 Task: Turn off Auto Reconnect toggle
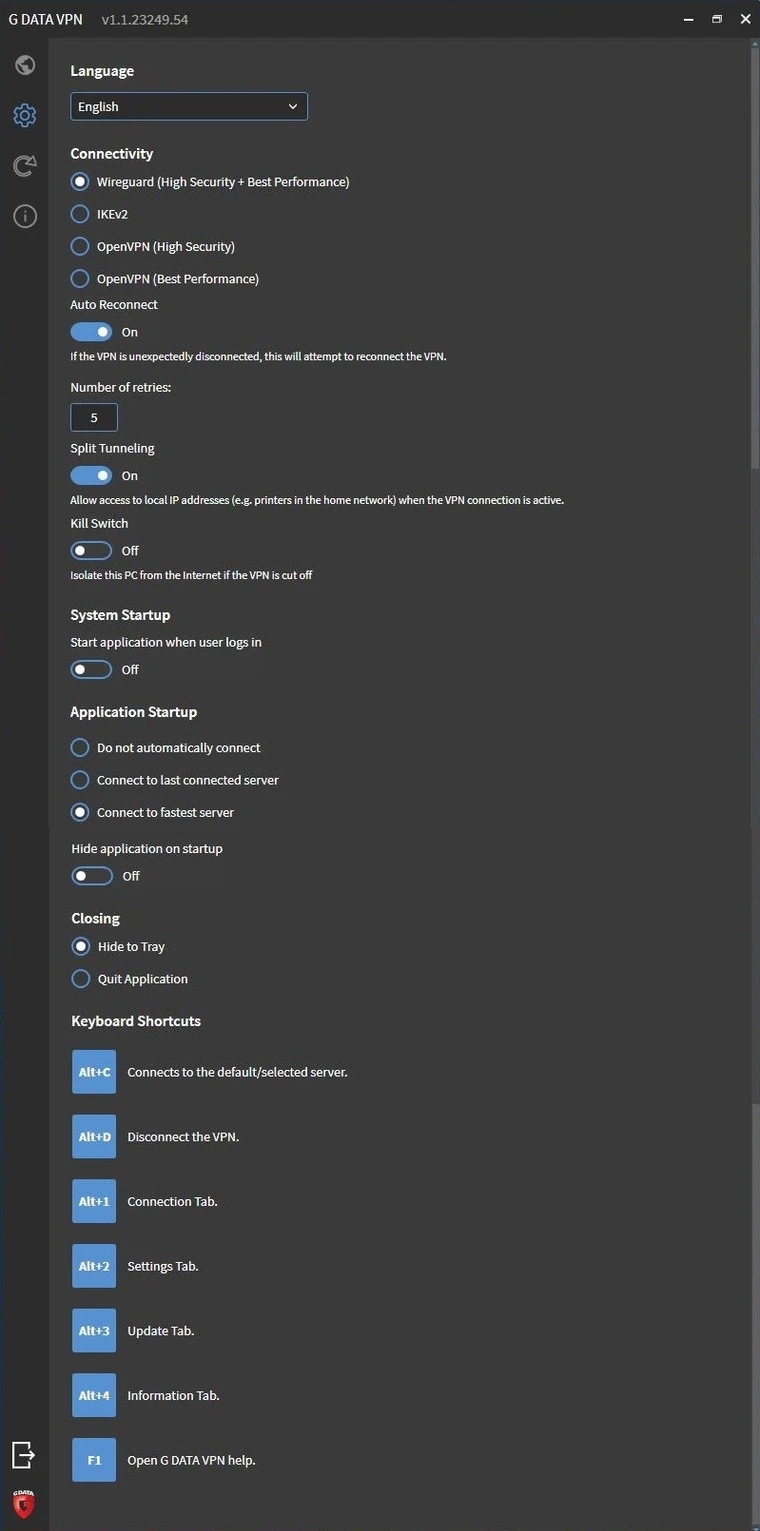pos(91,332)
